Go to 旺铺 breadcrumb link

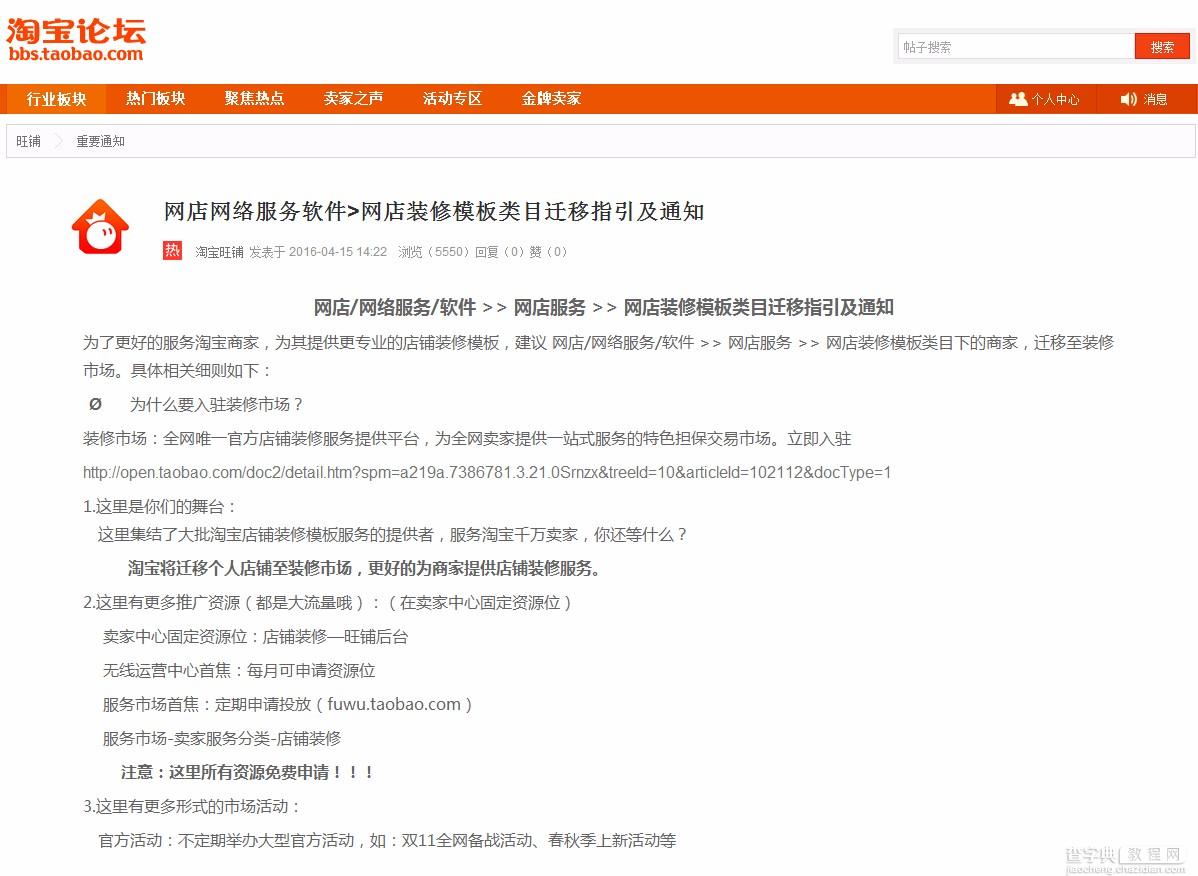tap(28, 141)
